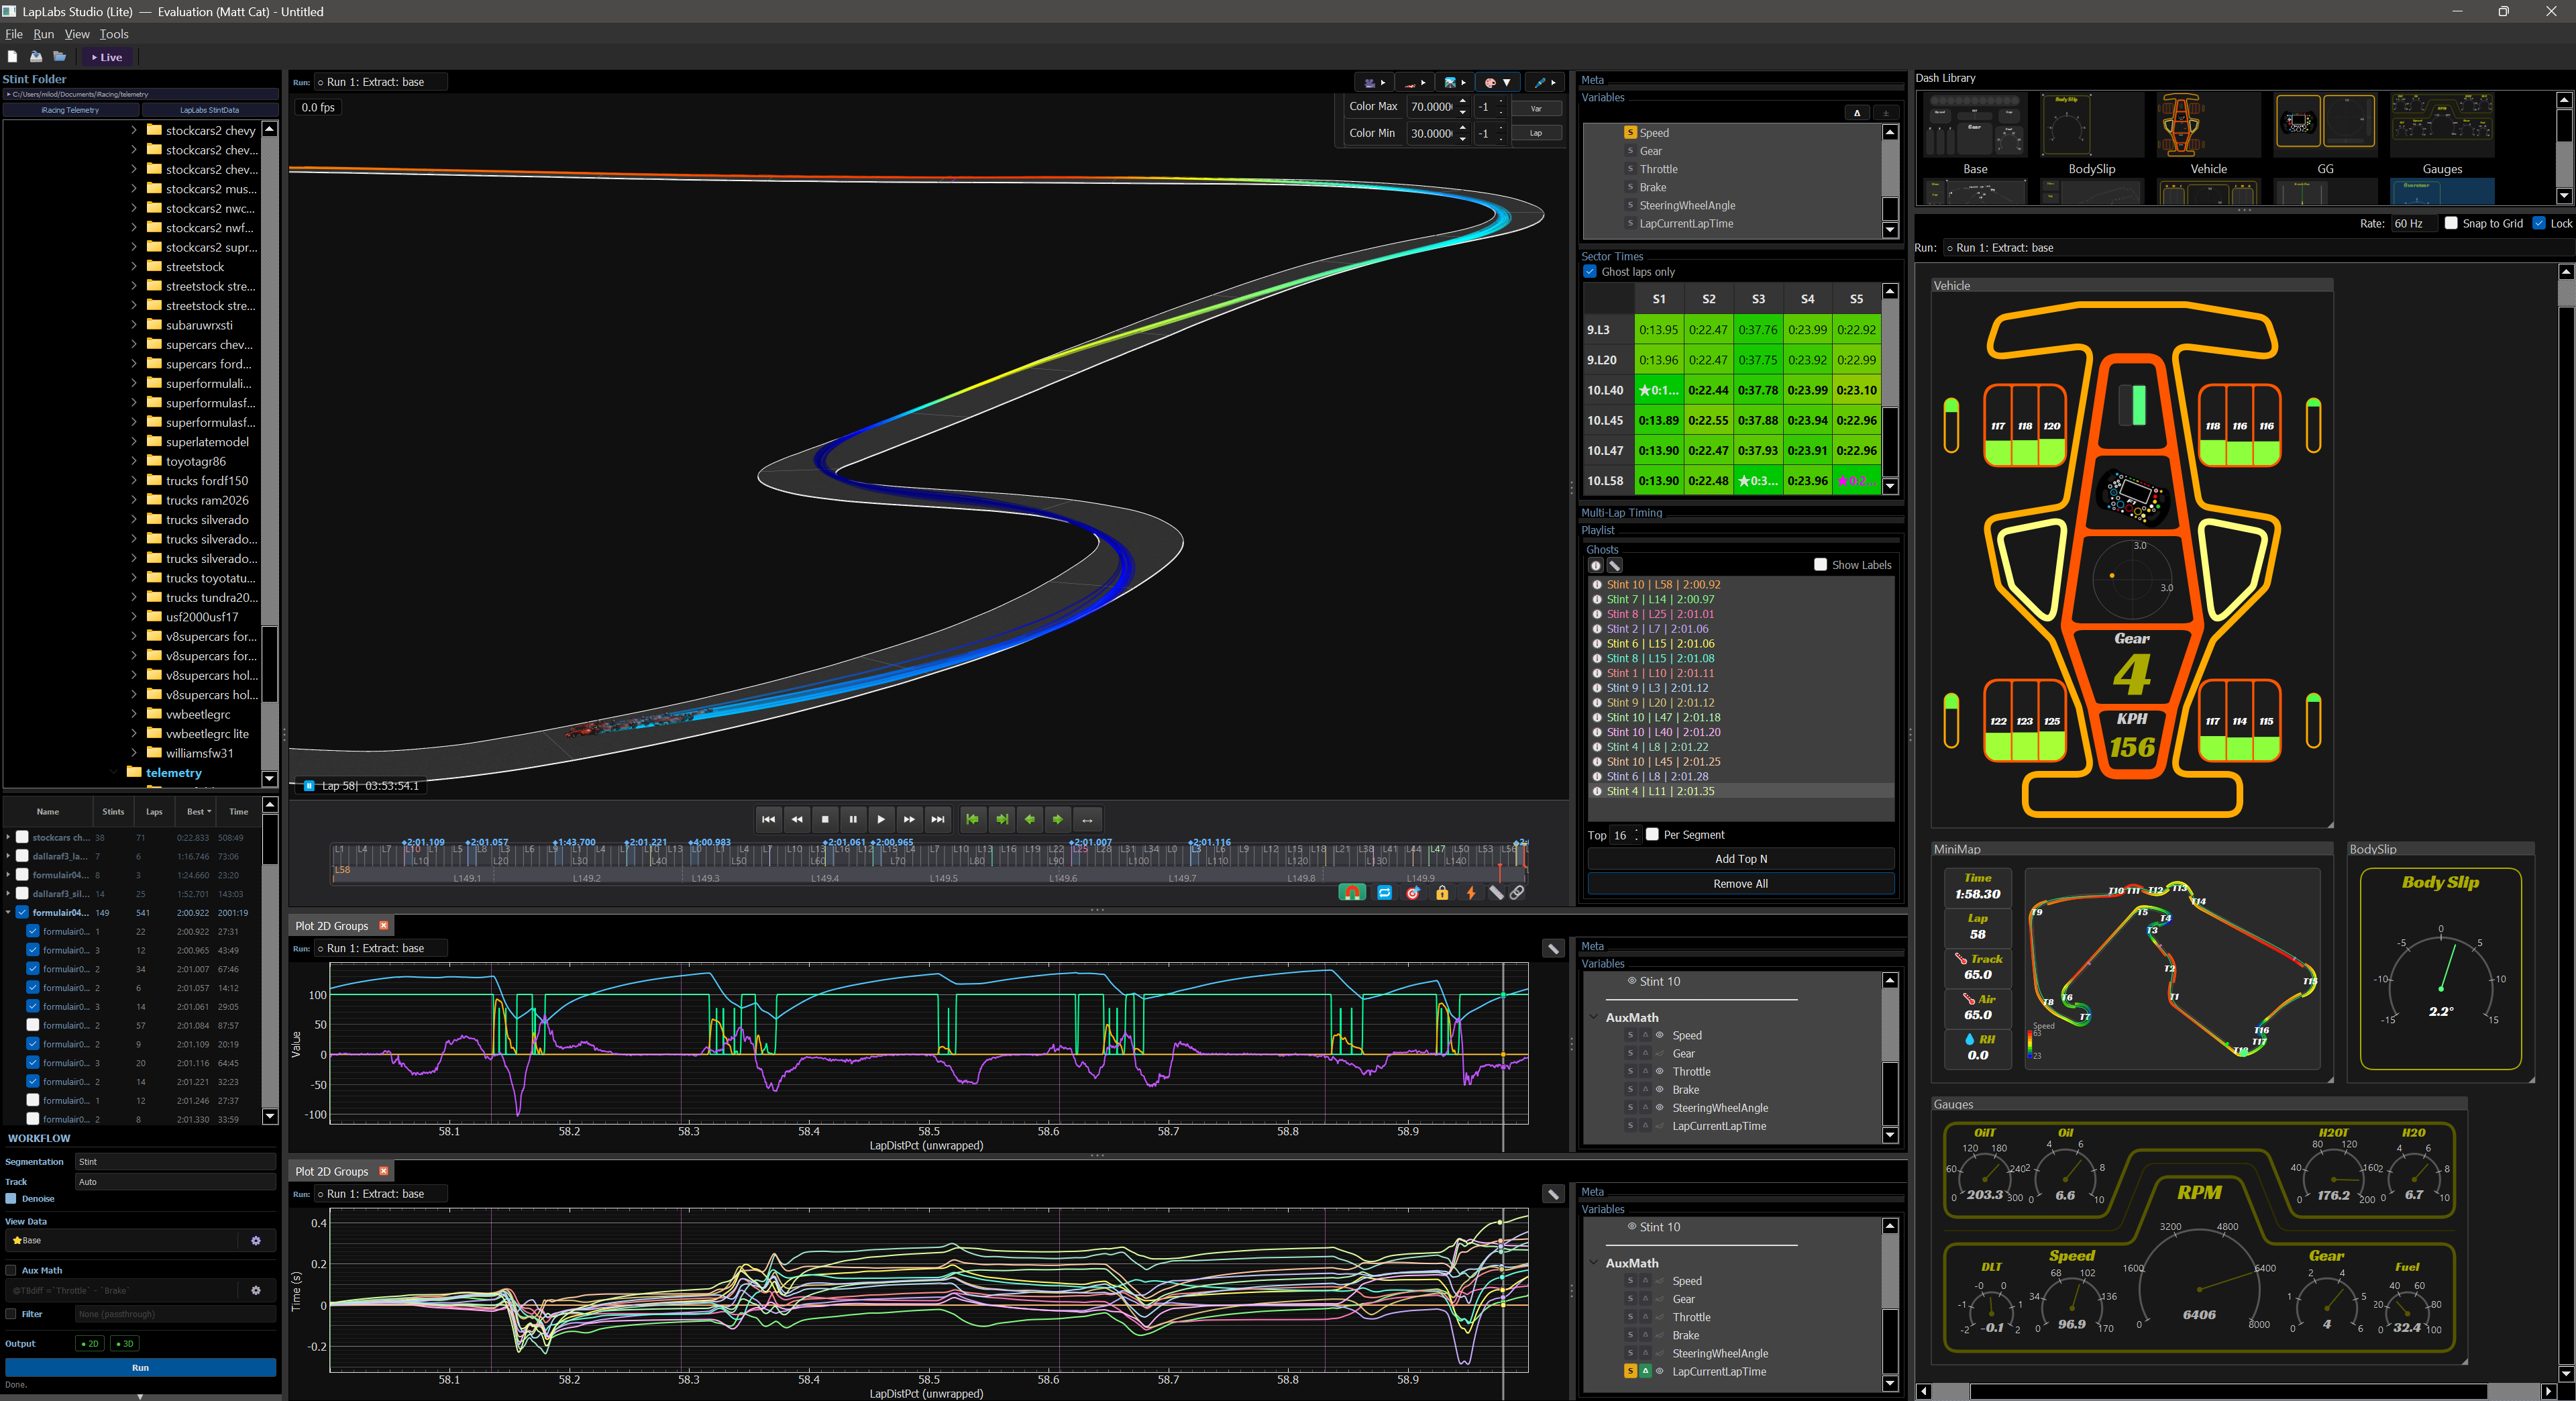Screen dimensions: 2576x1401
Task: Open the movie camera view tool
Action: [1369, 83]
